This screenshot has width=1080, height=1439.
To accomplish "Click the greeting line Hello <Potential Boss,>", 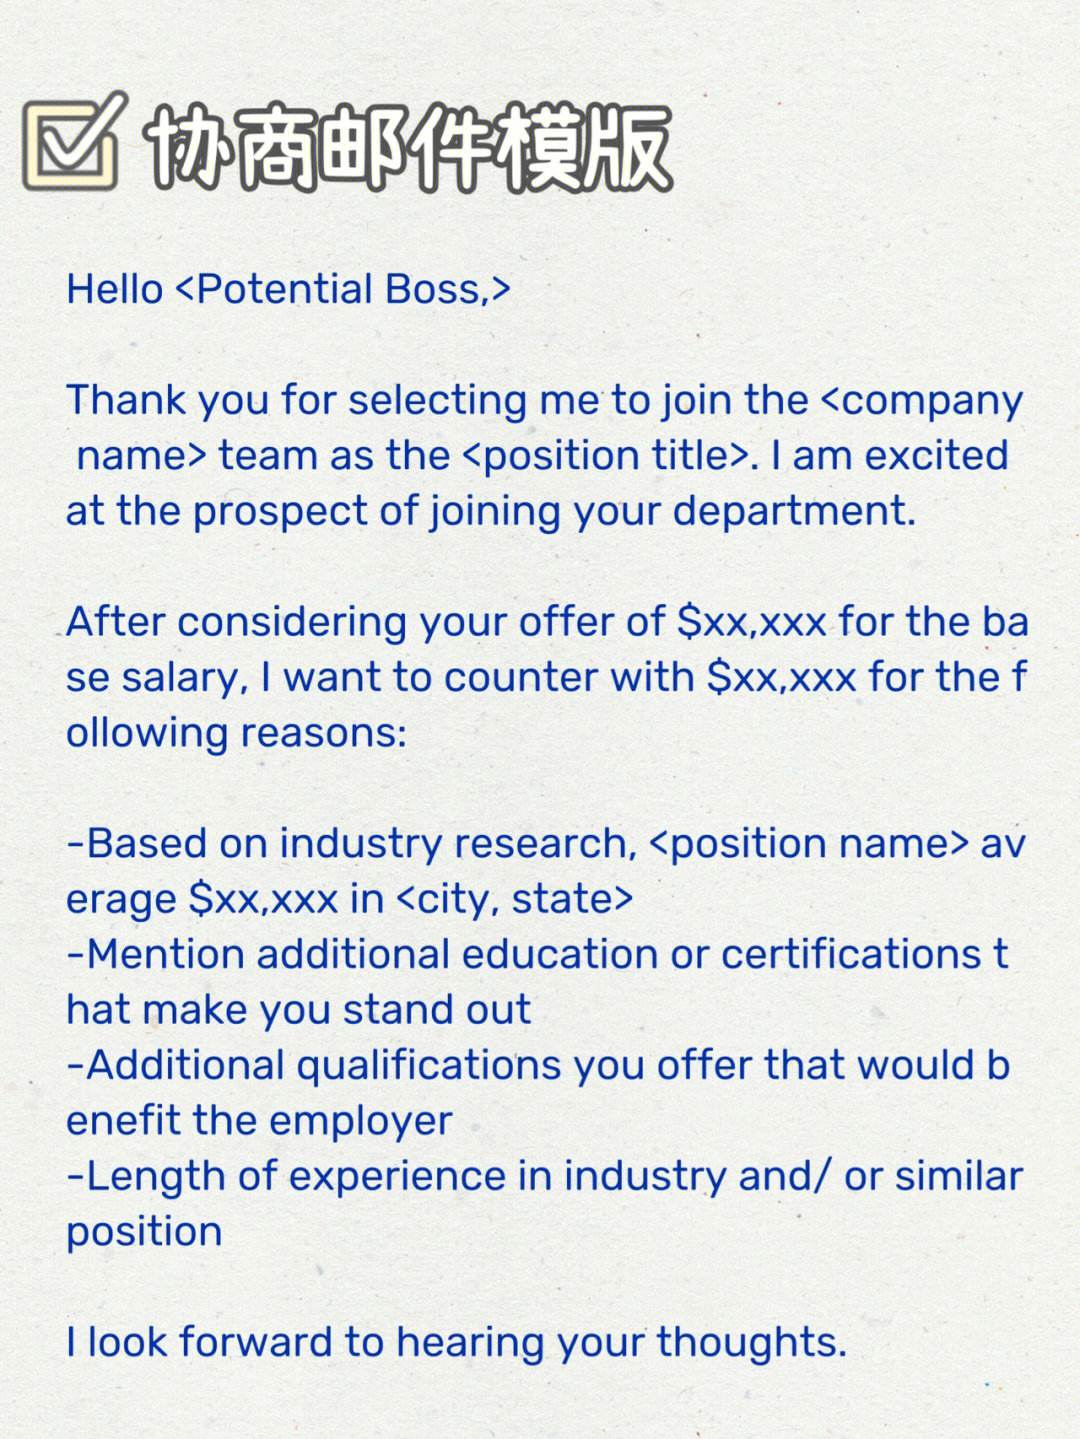I will click(288, 289).
